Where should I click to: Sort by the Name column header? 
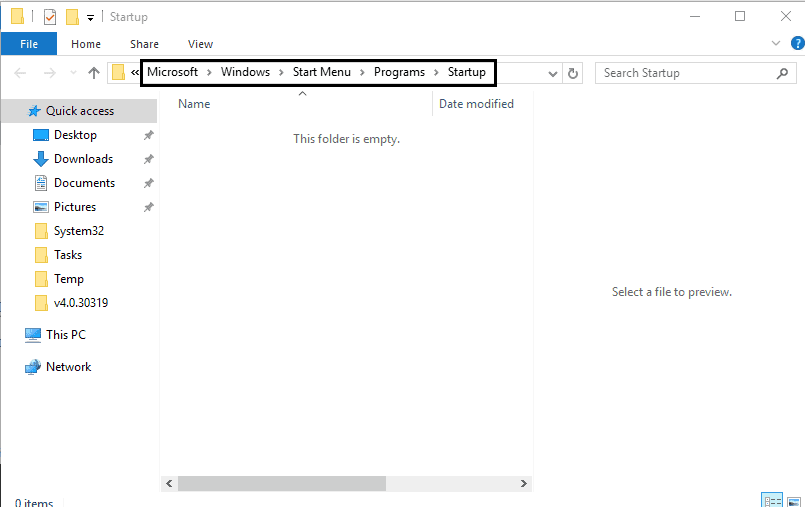(x=194, y=104)
